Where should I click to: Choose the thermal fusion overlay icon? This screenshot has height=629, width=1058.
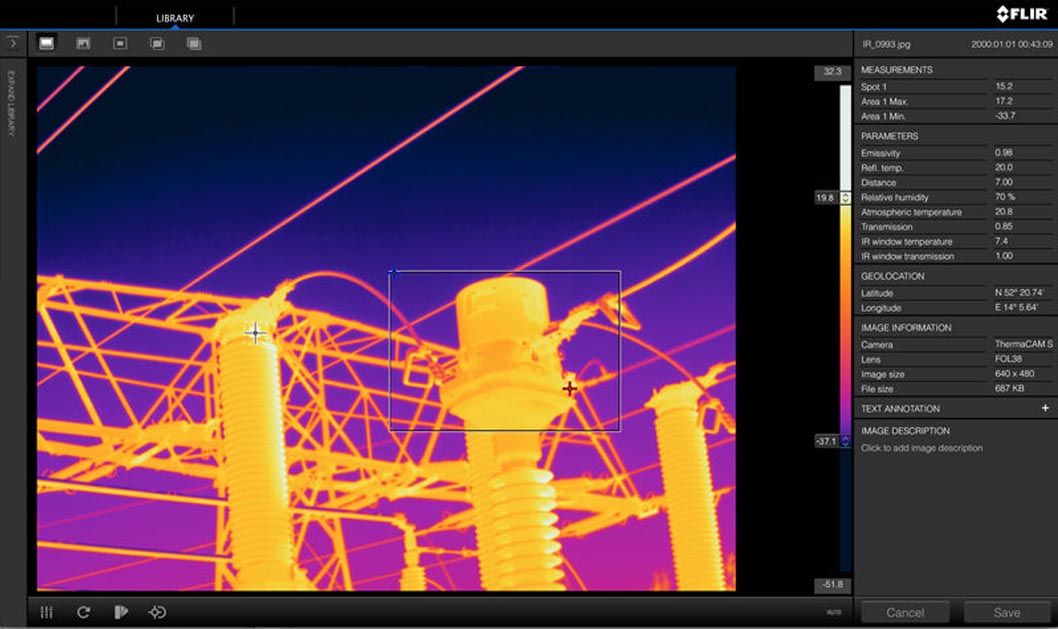(x=157, y=43)
